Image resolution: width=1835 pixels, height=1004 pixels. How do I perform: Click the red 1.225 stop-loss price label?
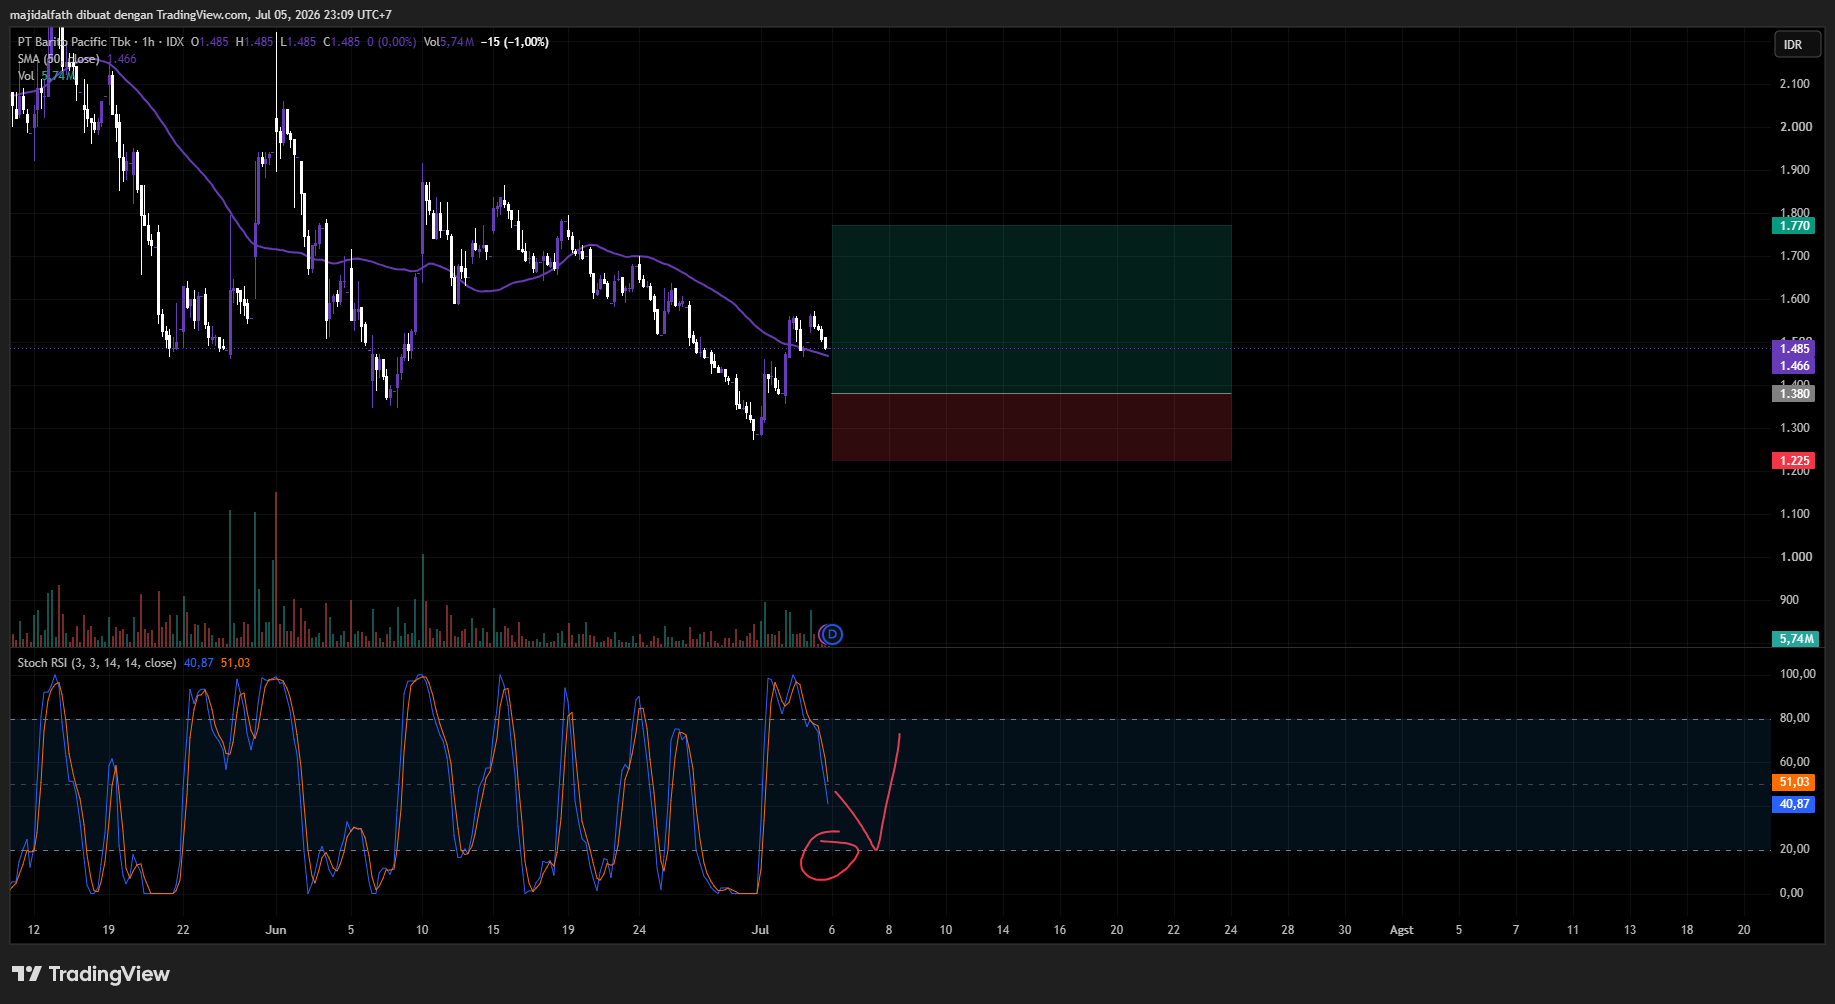[x=1794, y=461]
